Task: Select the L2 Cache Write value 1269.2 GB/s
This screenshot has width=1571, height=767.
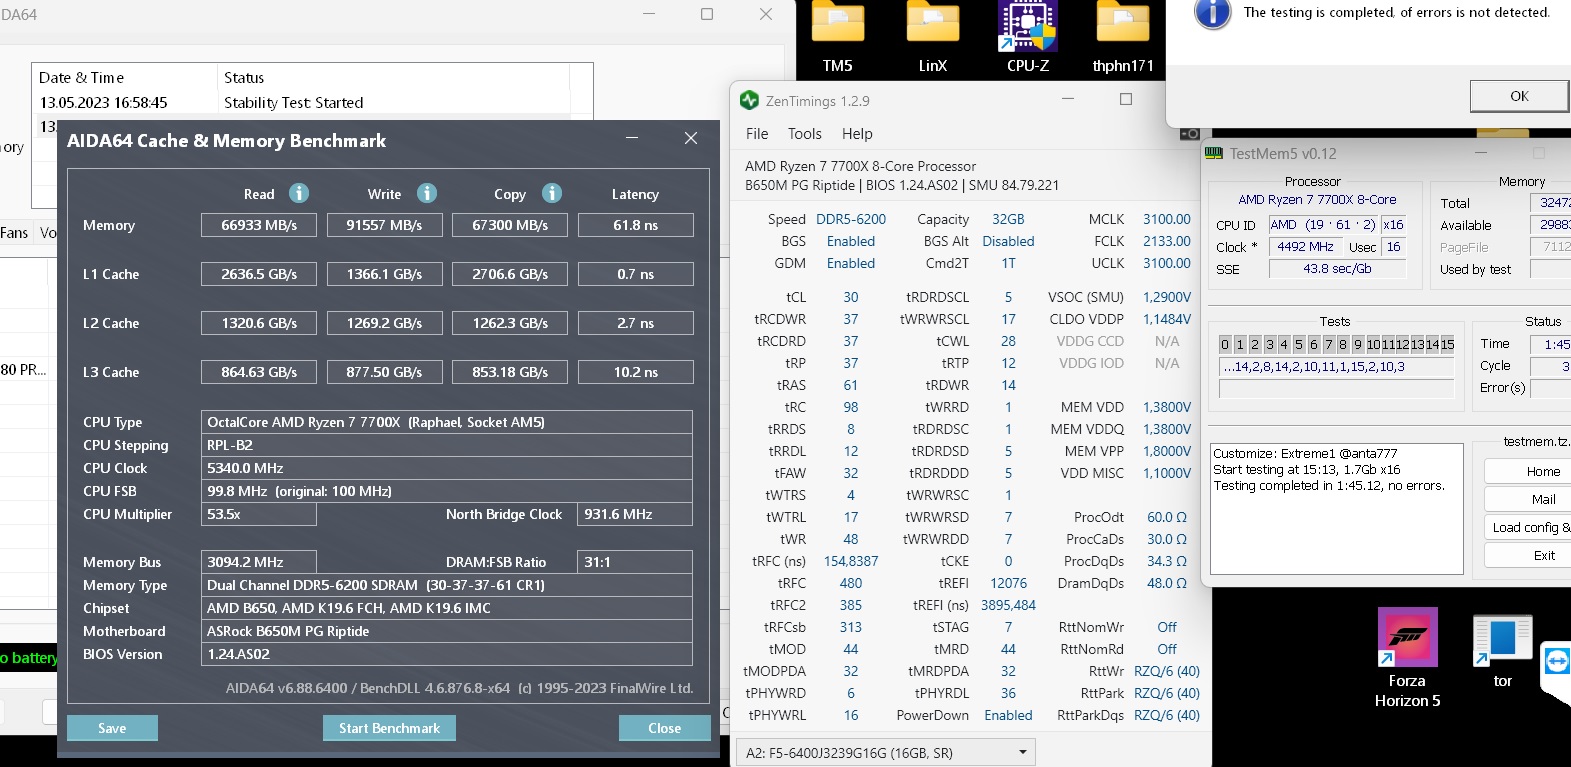Action: pos(384,323)
